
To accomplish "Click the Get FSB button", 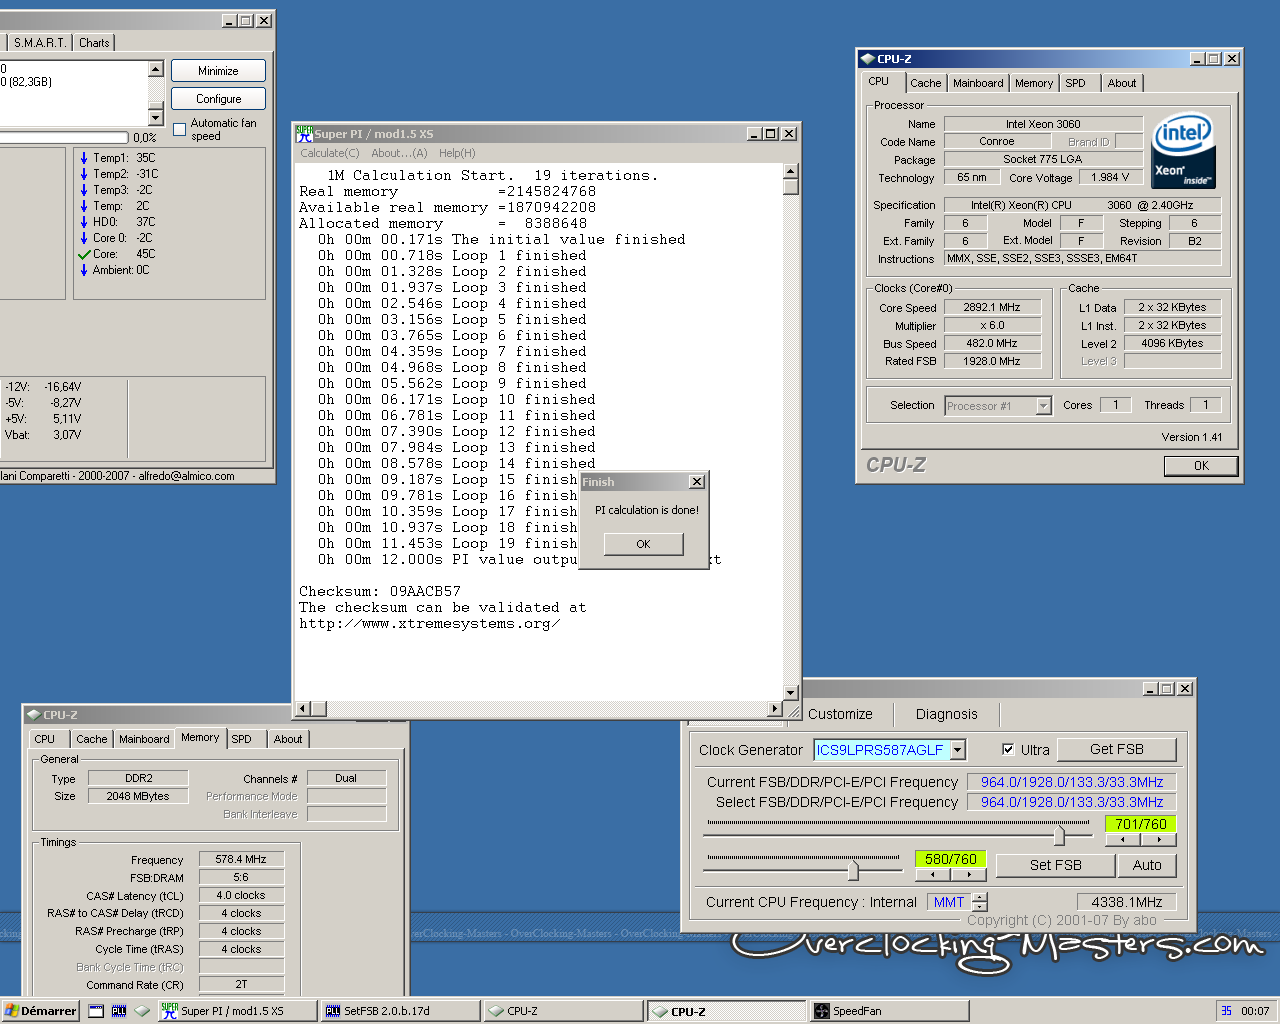I will tap(1117, 749).
